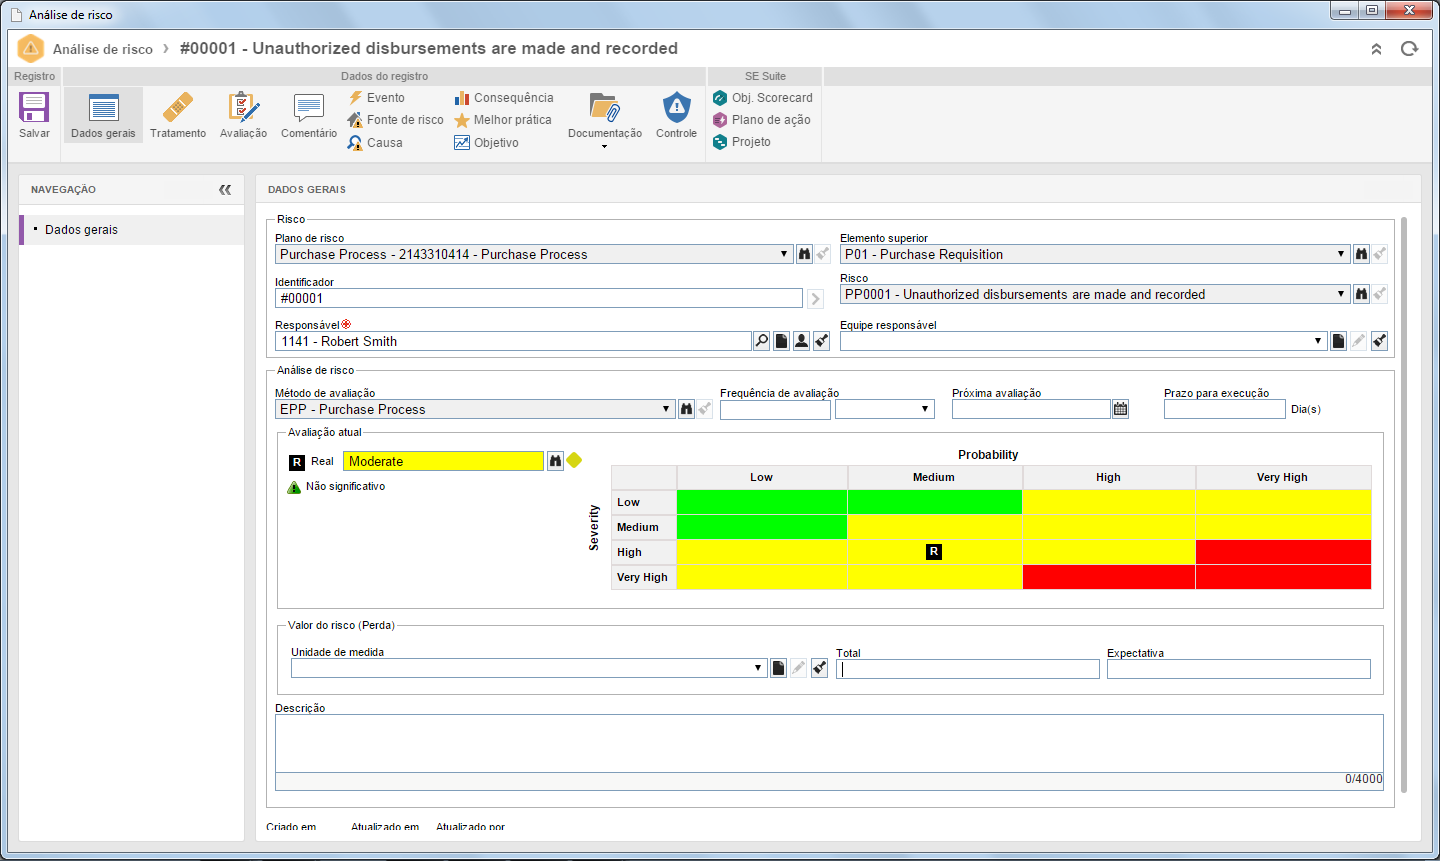
Task: Click the page icon beside Equipe responsável
Action: [1338, 341]
